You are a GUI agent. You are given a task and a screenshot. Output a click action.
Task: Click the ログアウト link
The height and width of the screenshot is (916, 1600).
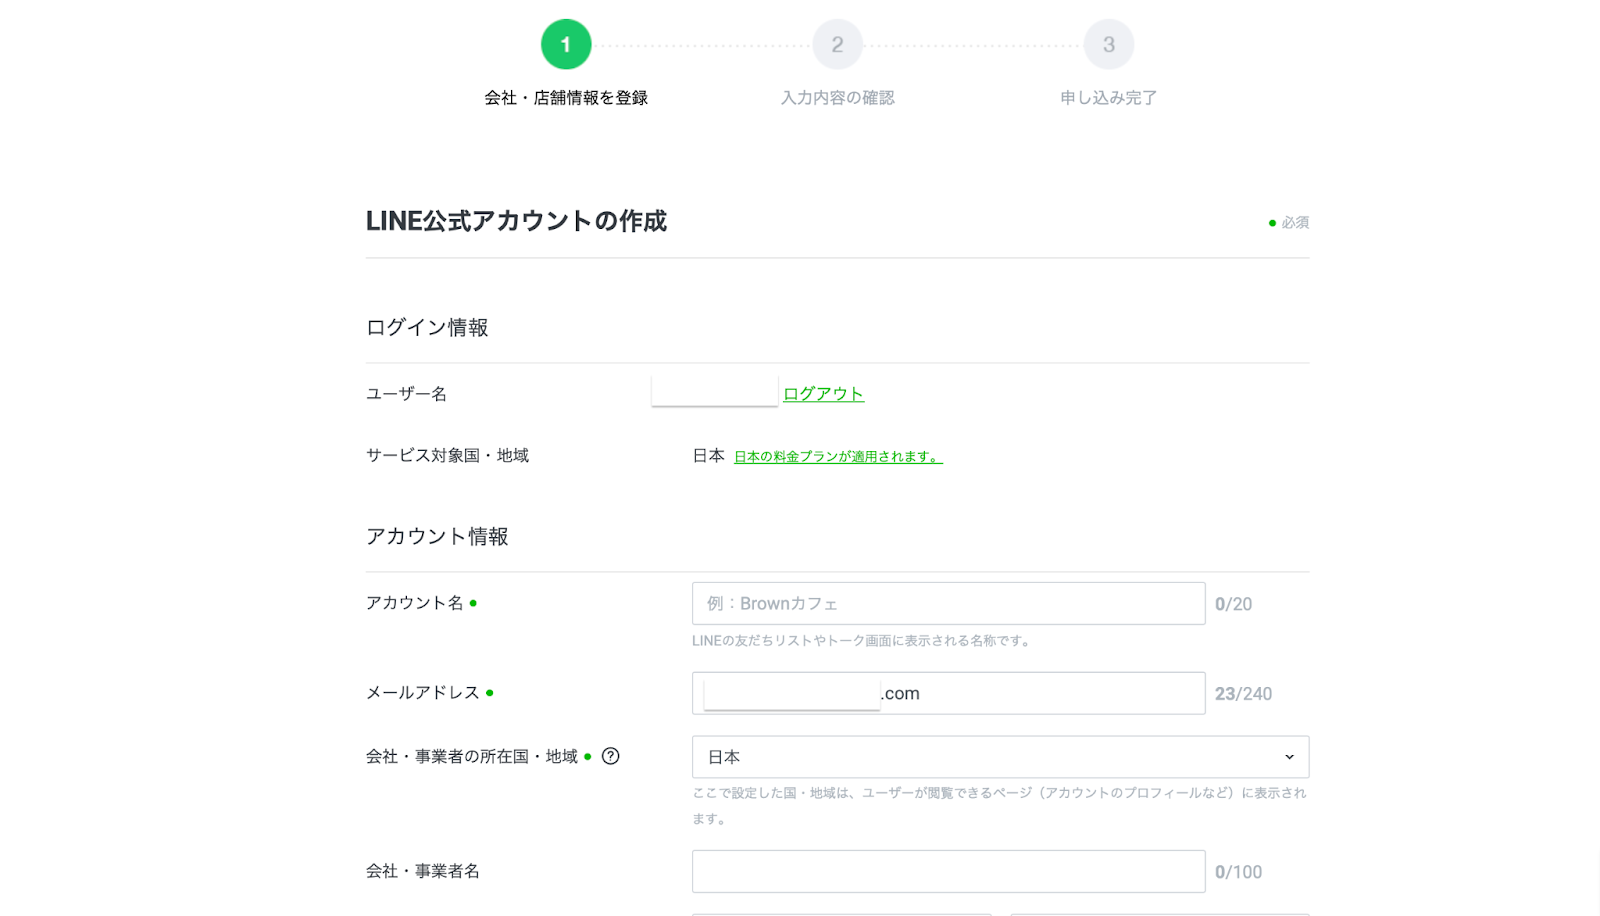[x=823, y=394]
